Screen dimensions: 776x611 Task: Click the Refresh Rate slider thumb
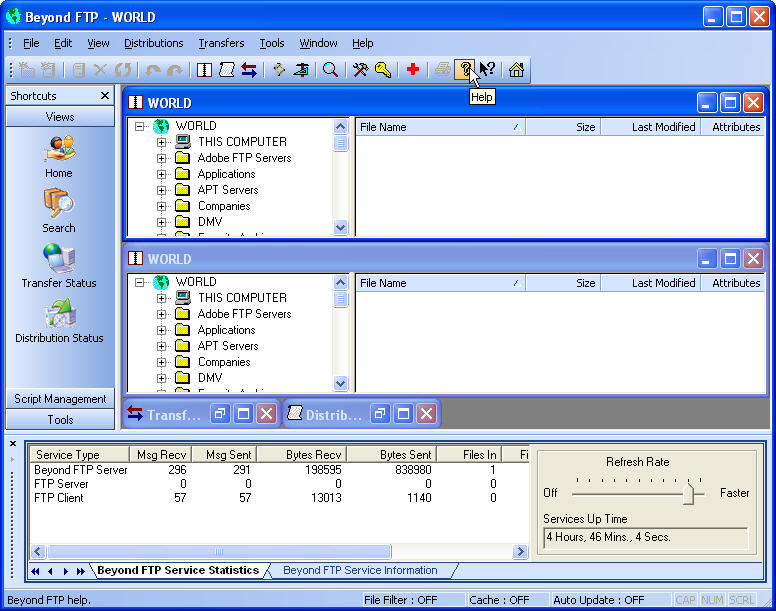point(688,493)
